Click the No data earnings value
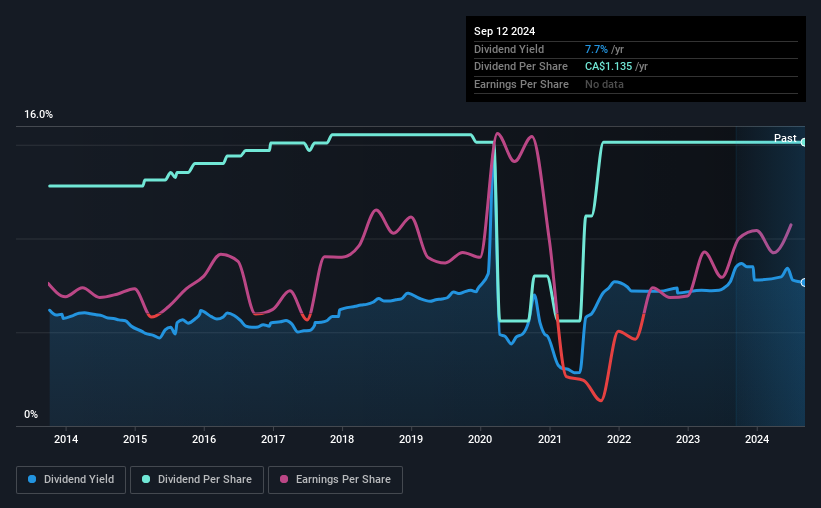The height and width of the screenshot is (508, 821). (604, 84)
